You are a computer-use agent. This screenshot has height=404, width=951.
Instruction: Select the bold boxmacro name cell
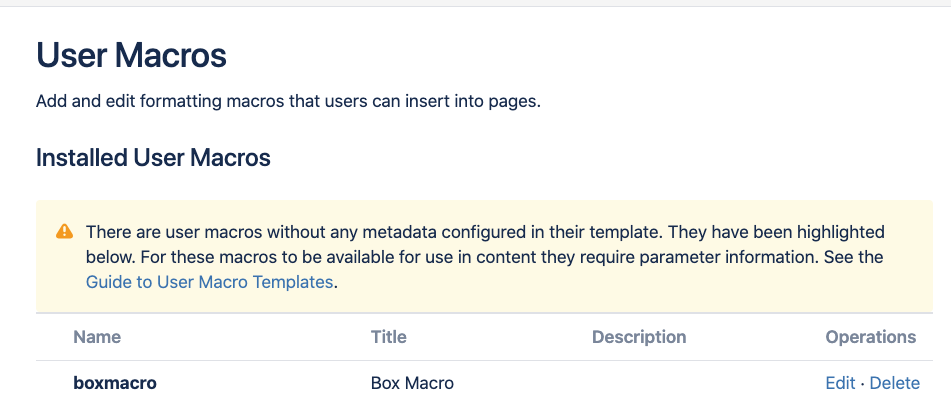coord(115,383)
